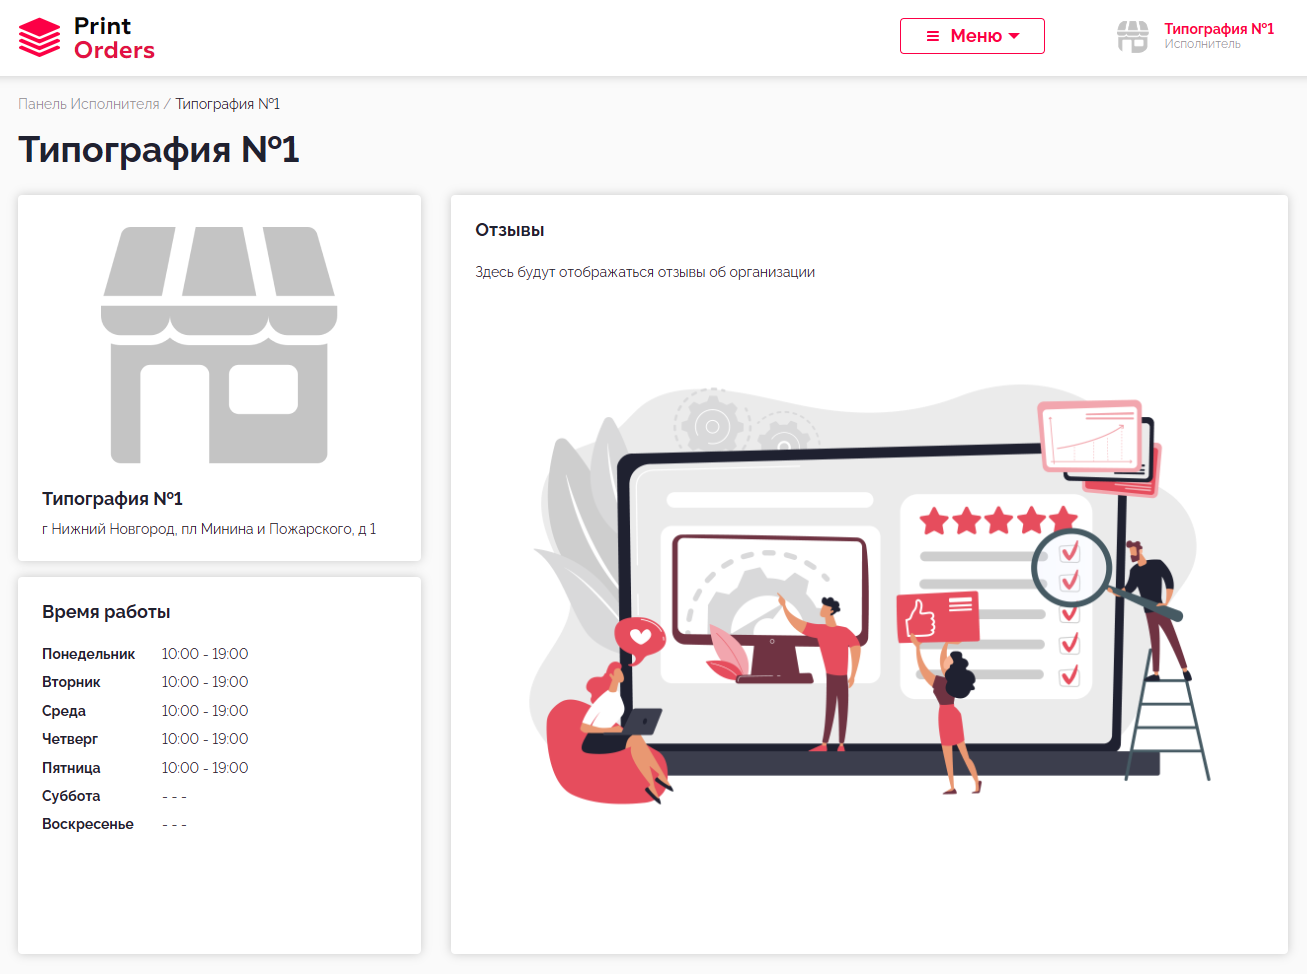Viewport: 1307px width, 974px height.
Task: Click the organization address text
Action: 209,529
